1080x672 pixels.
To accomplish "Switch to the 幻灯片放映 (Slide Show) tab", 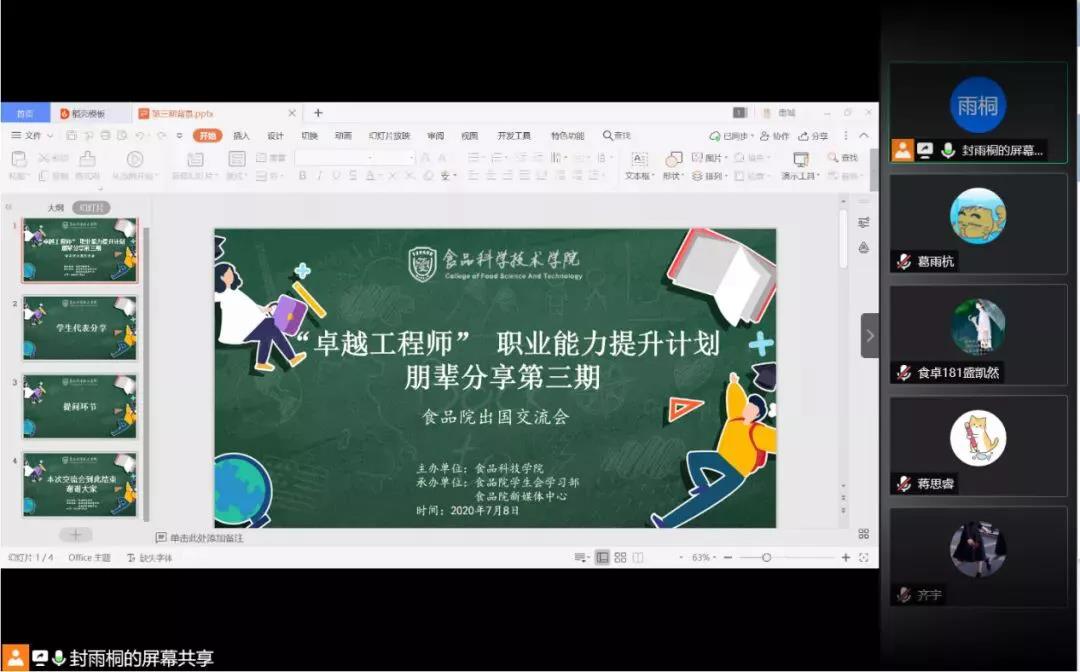I will click(x=389, y=135).
